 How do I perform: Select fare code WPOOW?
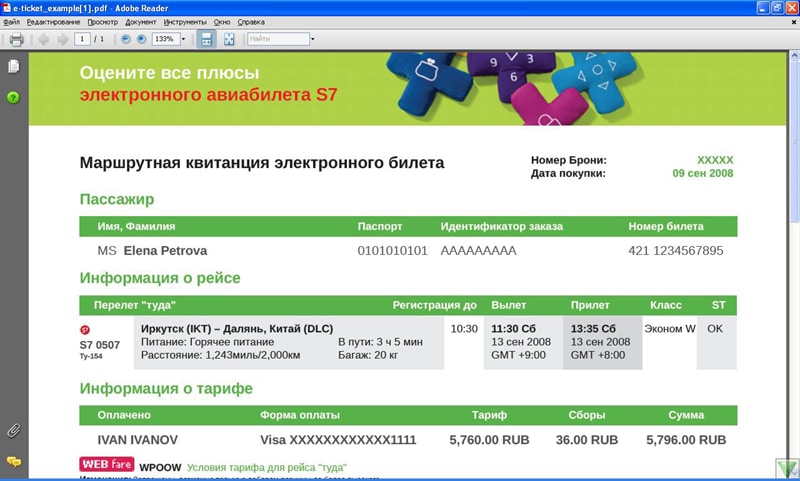click(160, 467)
